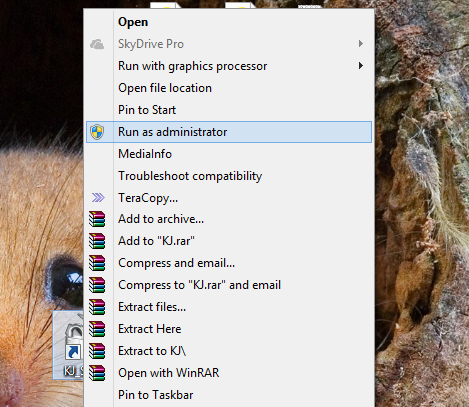
Task: Click Run as administrator
Action: pos(229,132)
